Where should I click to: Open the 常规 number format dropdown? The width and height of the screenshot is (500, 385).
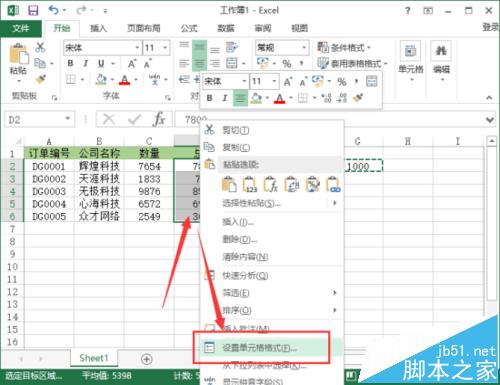[x=304, y=47]
